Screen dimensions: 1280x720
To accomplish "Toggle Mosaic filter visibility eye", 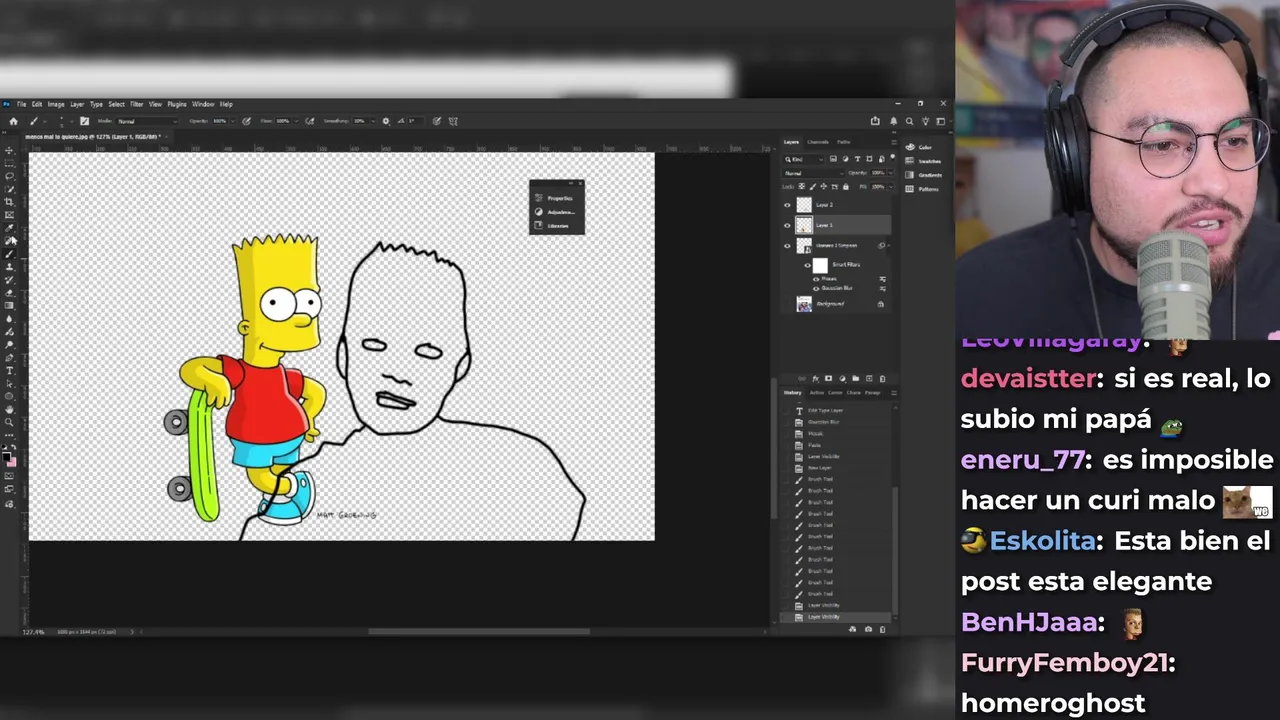I will pos(816,279).
